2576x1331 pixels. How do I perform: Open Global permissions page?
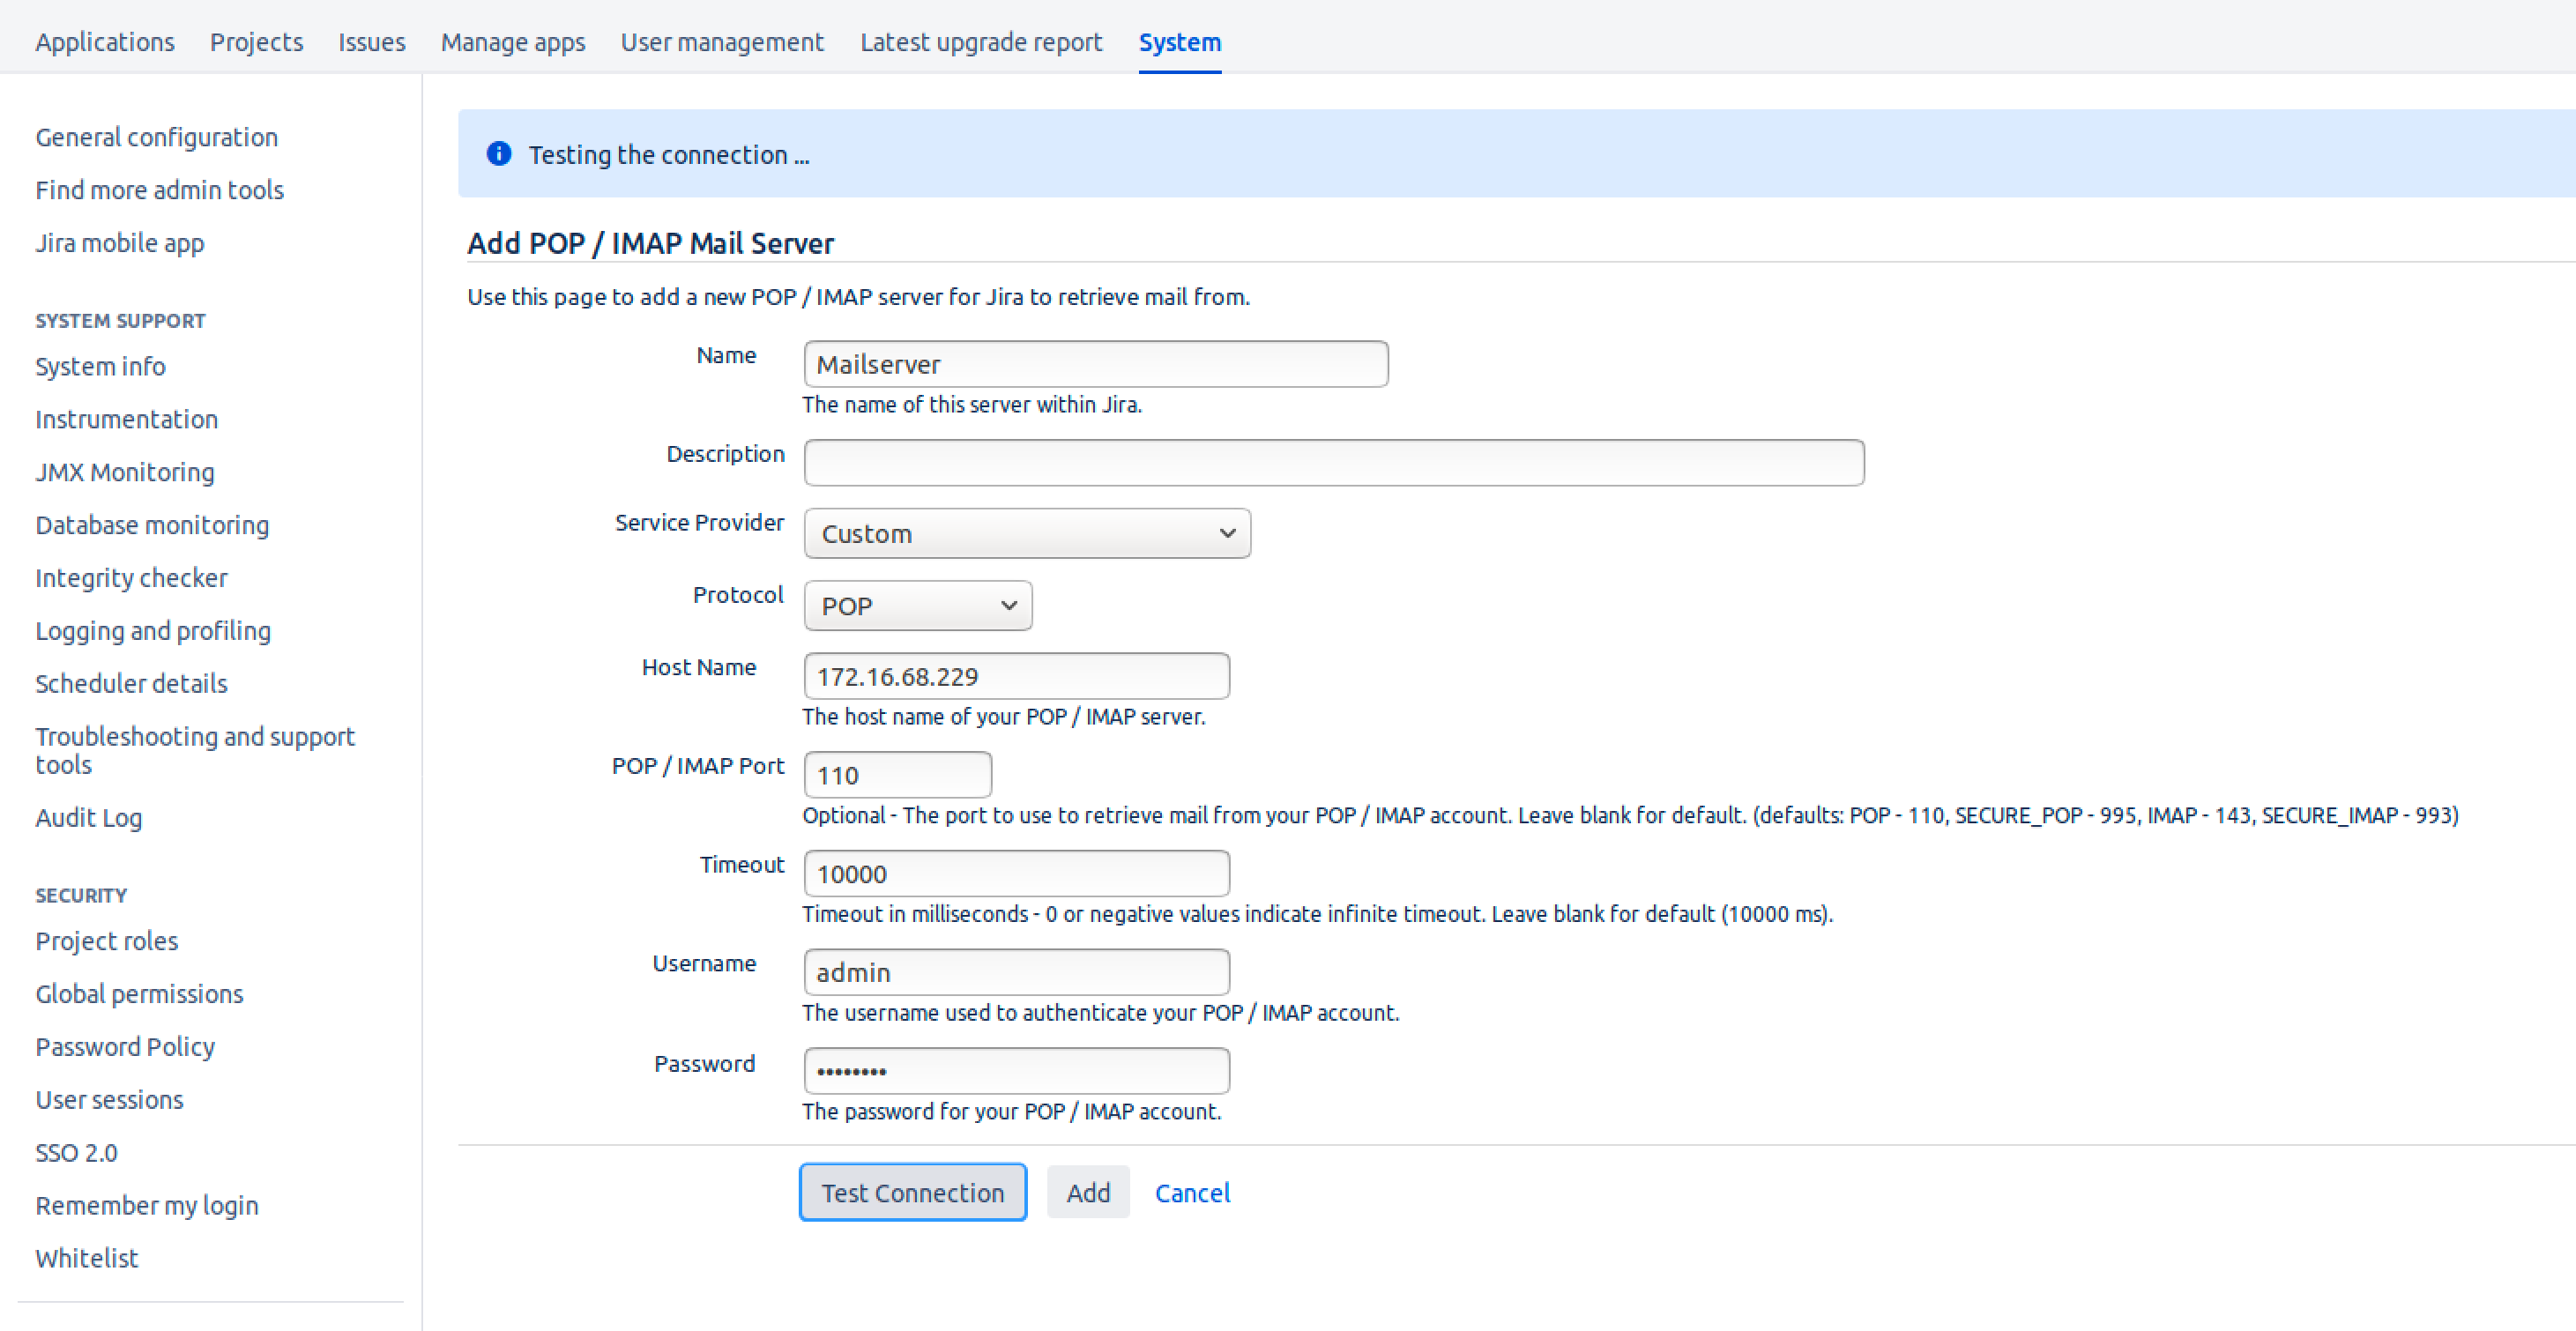point(140,994)
